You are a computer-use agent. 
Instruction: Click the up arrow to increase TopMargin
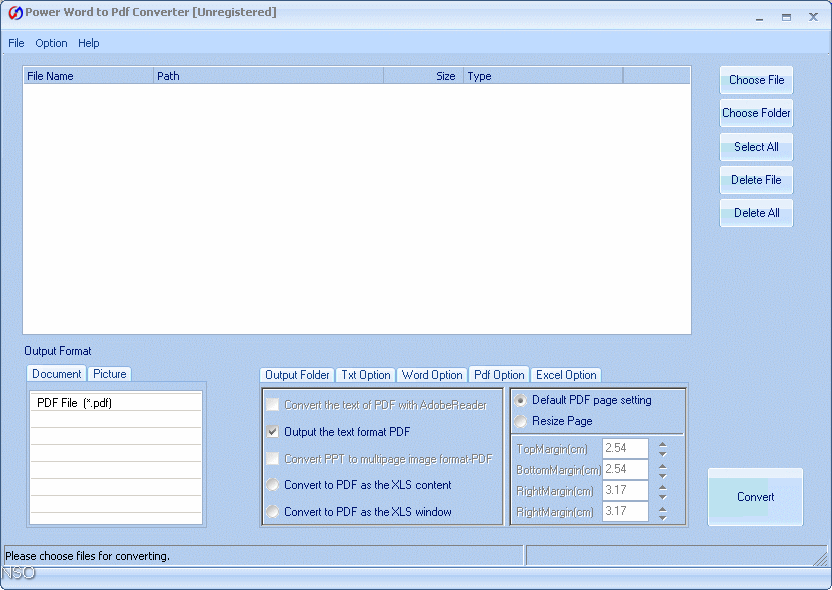coord(662,444)
